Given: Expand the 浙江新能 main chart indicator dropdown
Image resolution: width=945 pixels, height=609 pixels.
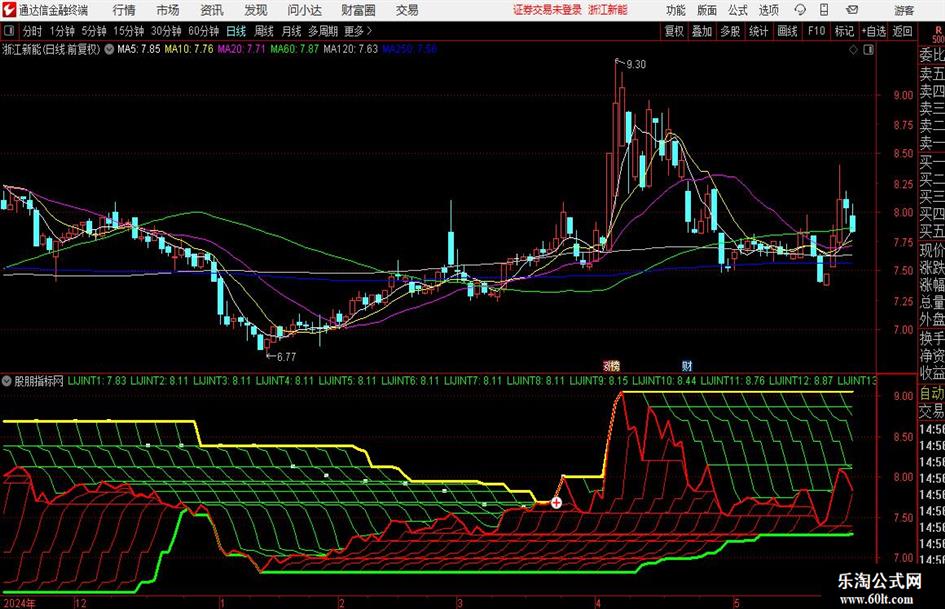Looking at the screenshot, I should pos(109,49).
